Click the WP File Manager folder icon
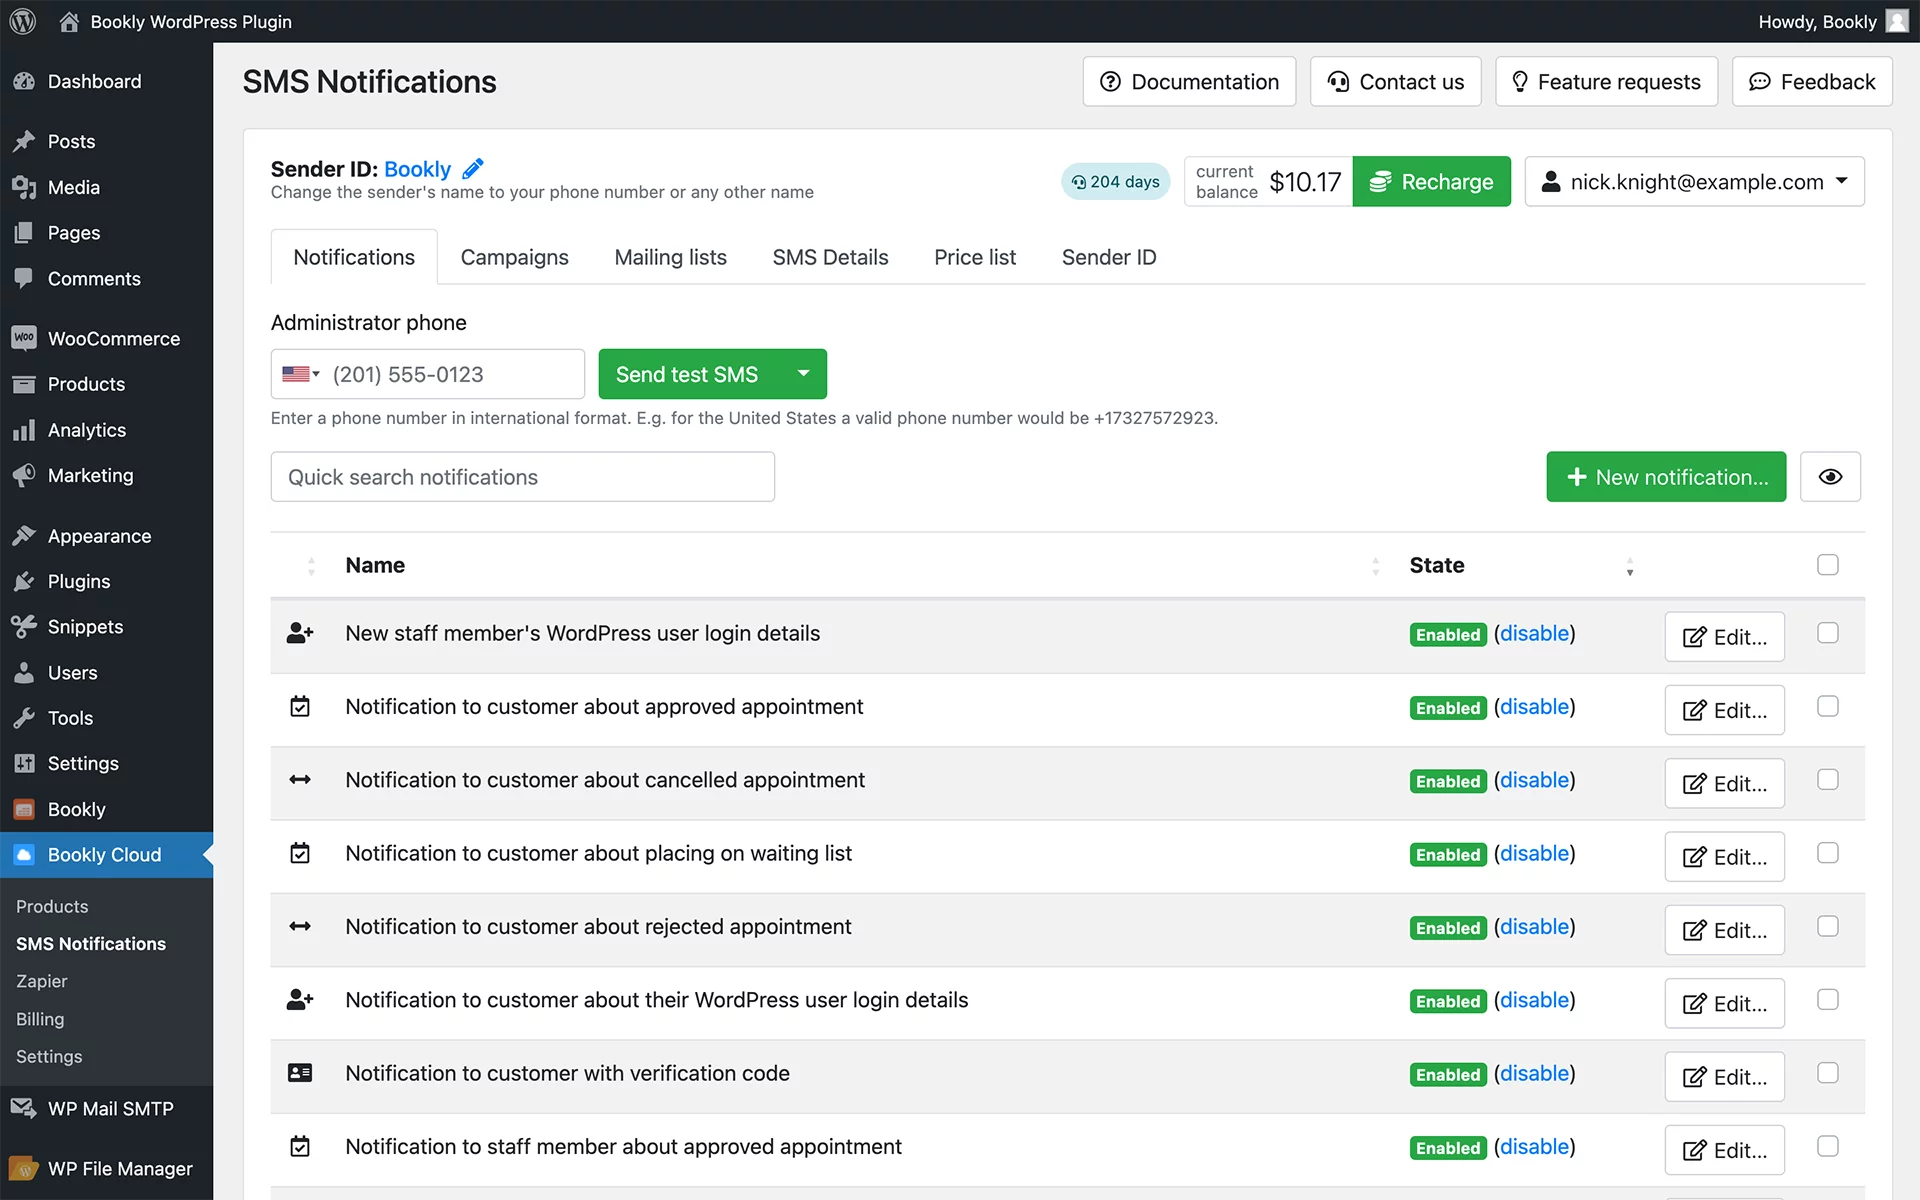Image resolution: width=1920 pixels, height=1200 pixels. click(24, 1168)
